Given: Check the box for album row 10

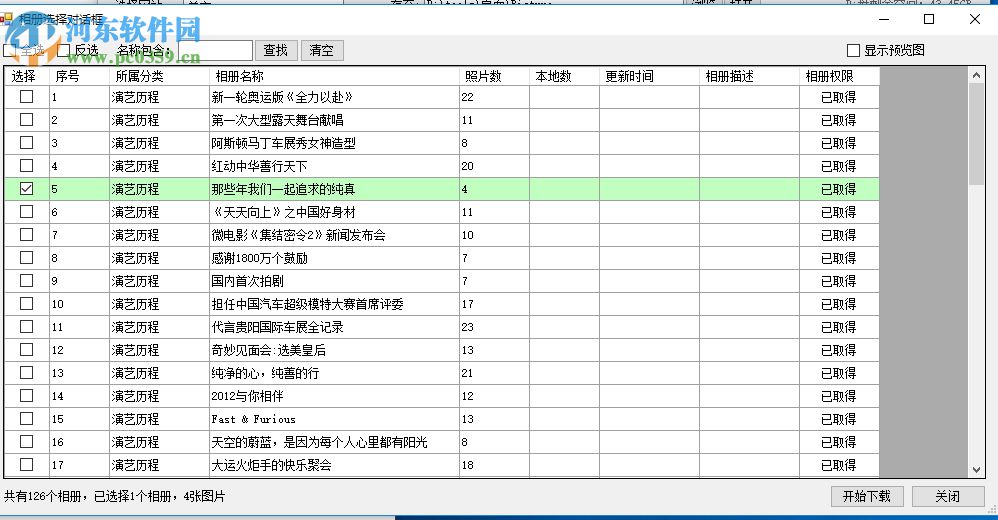Looking at the screenshot, I should (26, 304).
